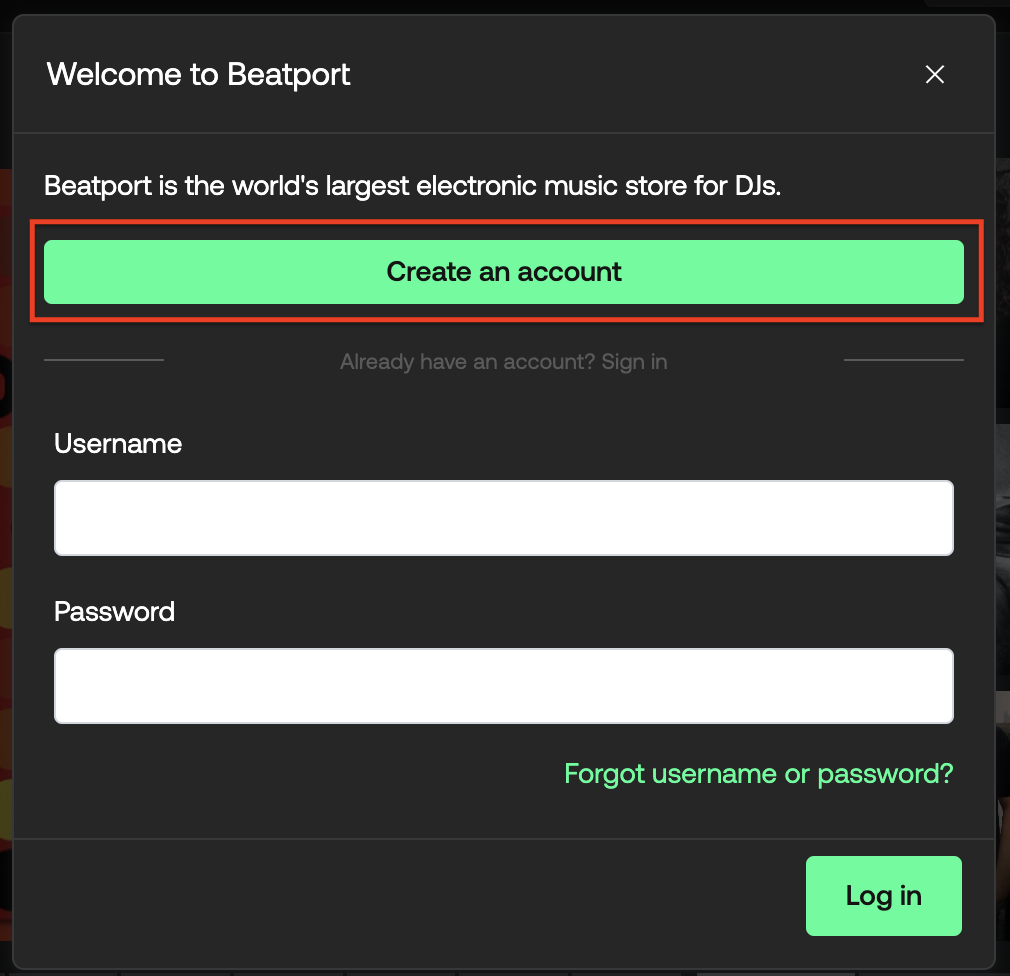This screenshot has width=1010, height=976.
Task: Click the Password field label
Action: pos(115,612)
